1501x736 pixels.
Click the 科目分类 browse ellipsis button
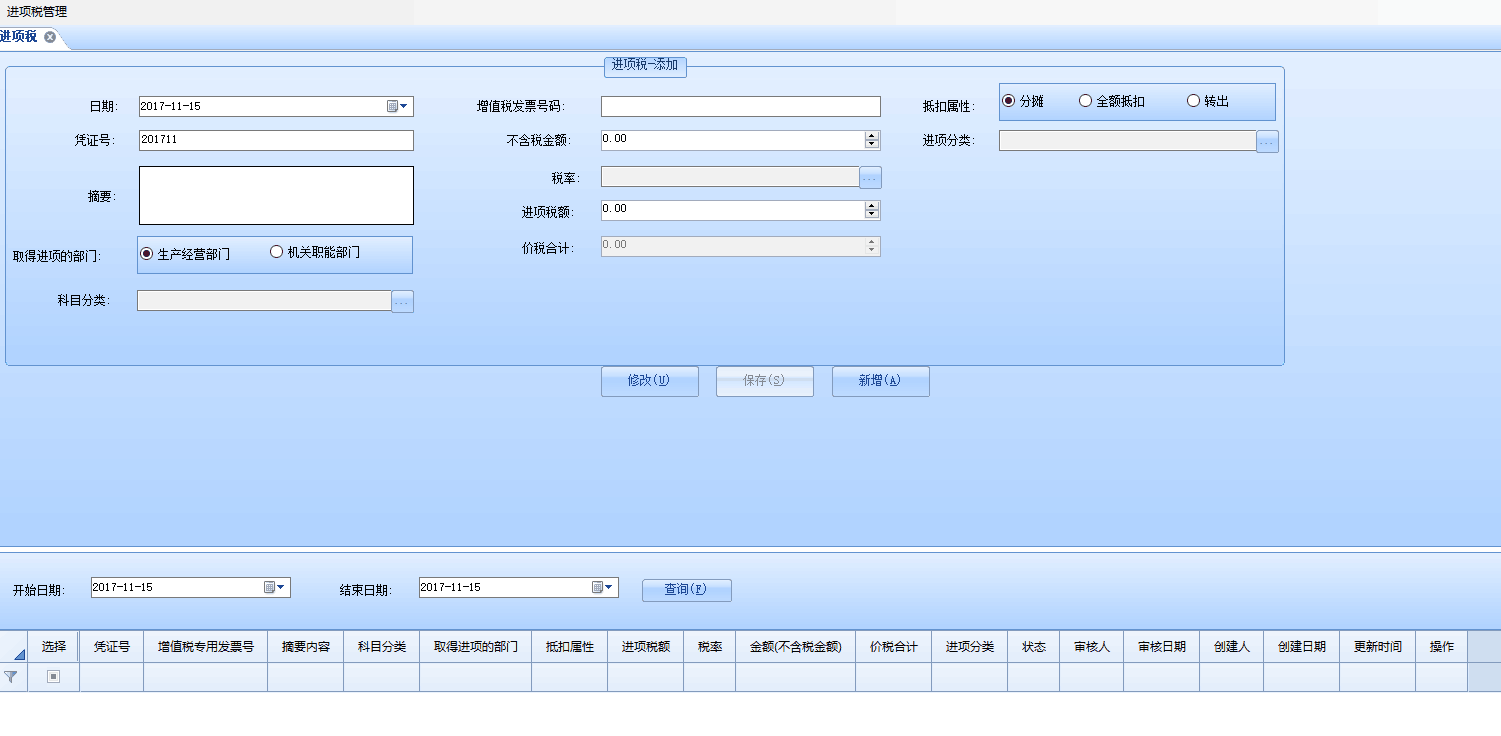402,301
